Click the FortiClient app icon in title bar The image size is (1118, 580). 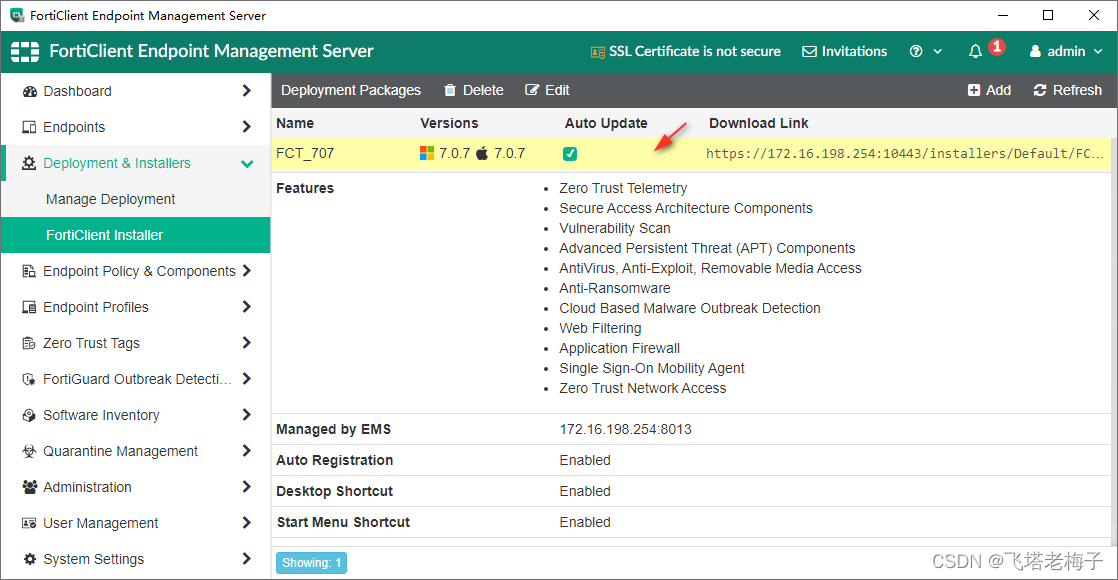16,15
